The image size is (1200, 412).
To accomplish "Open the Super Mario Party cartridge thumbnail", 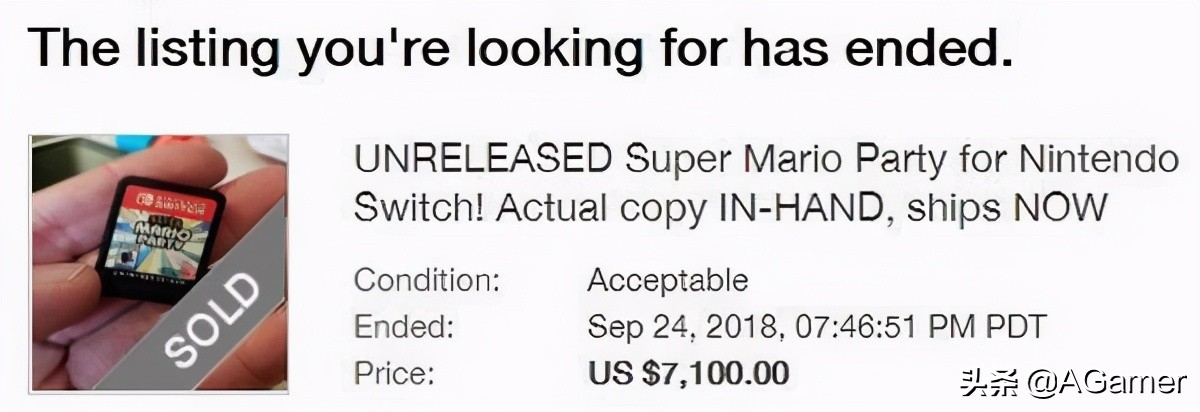I will [159, 262].
